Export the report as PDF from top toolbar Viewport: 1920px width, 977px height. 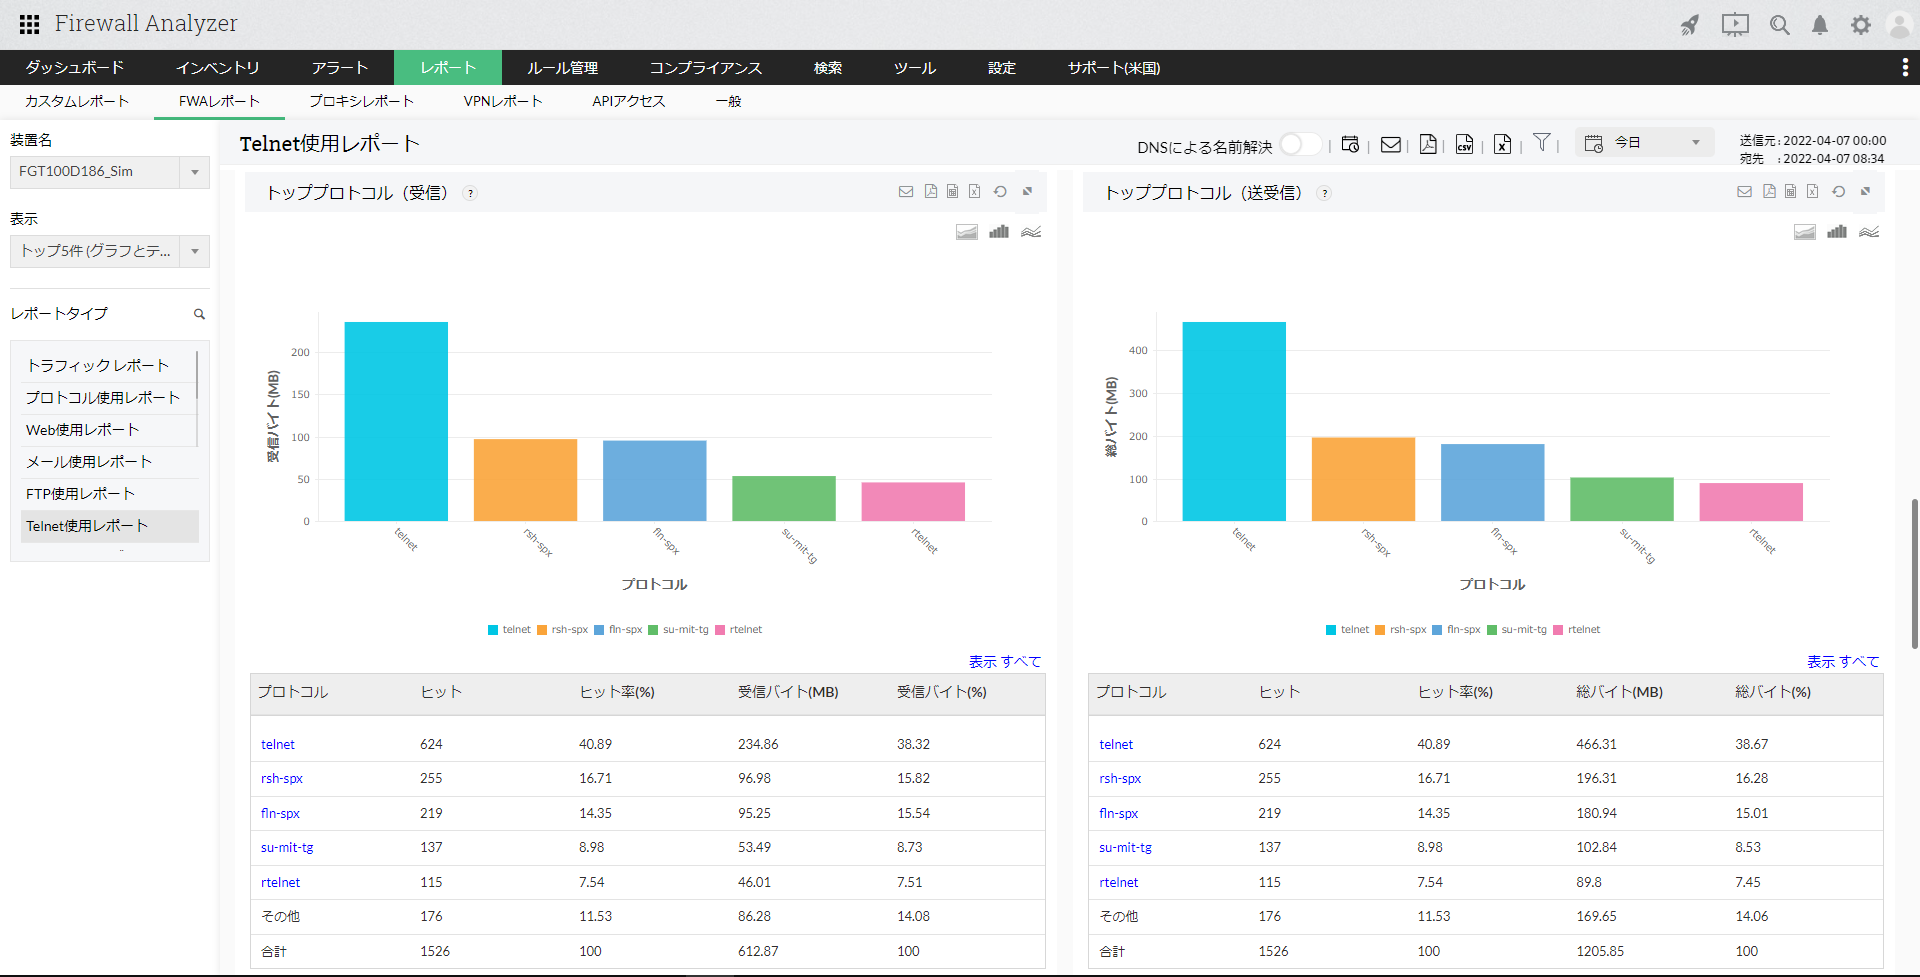[x=1428, y=145]
